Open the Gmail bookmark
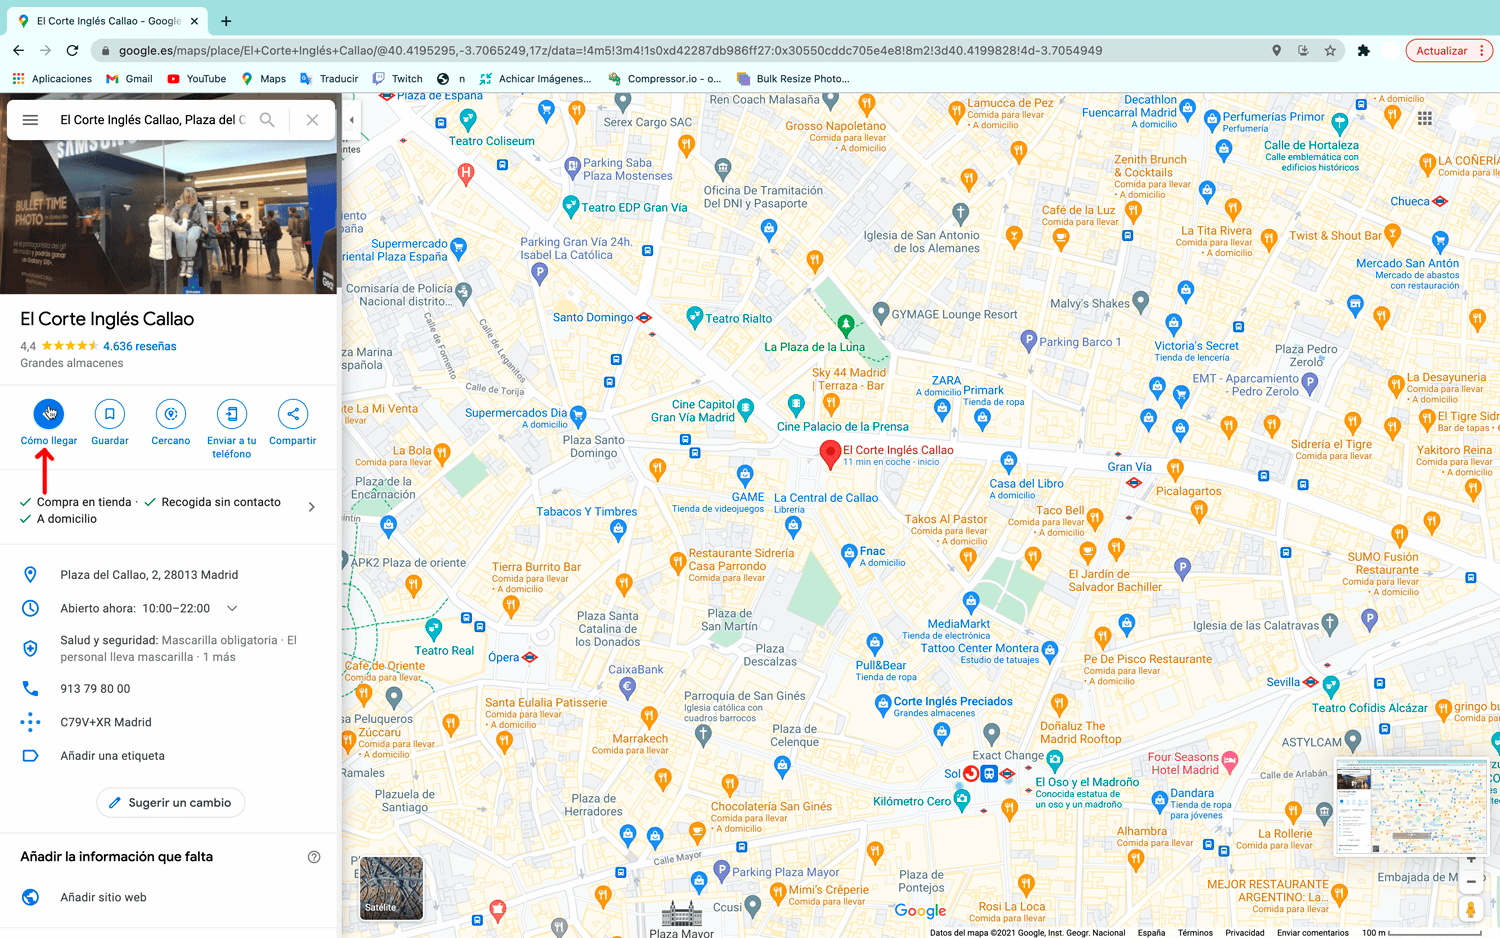Image resolution: width=1500 pixels, height=938 pixels. [129, 79]
